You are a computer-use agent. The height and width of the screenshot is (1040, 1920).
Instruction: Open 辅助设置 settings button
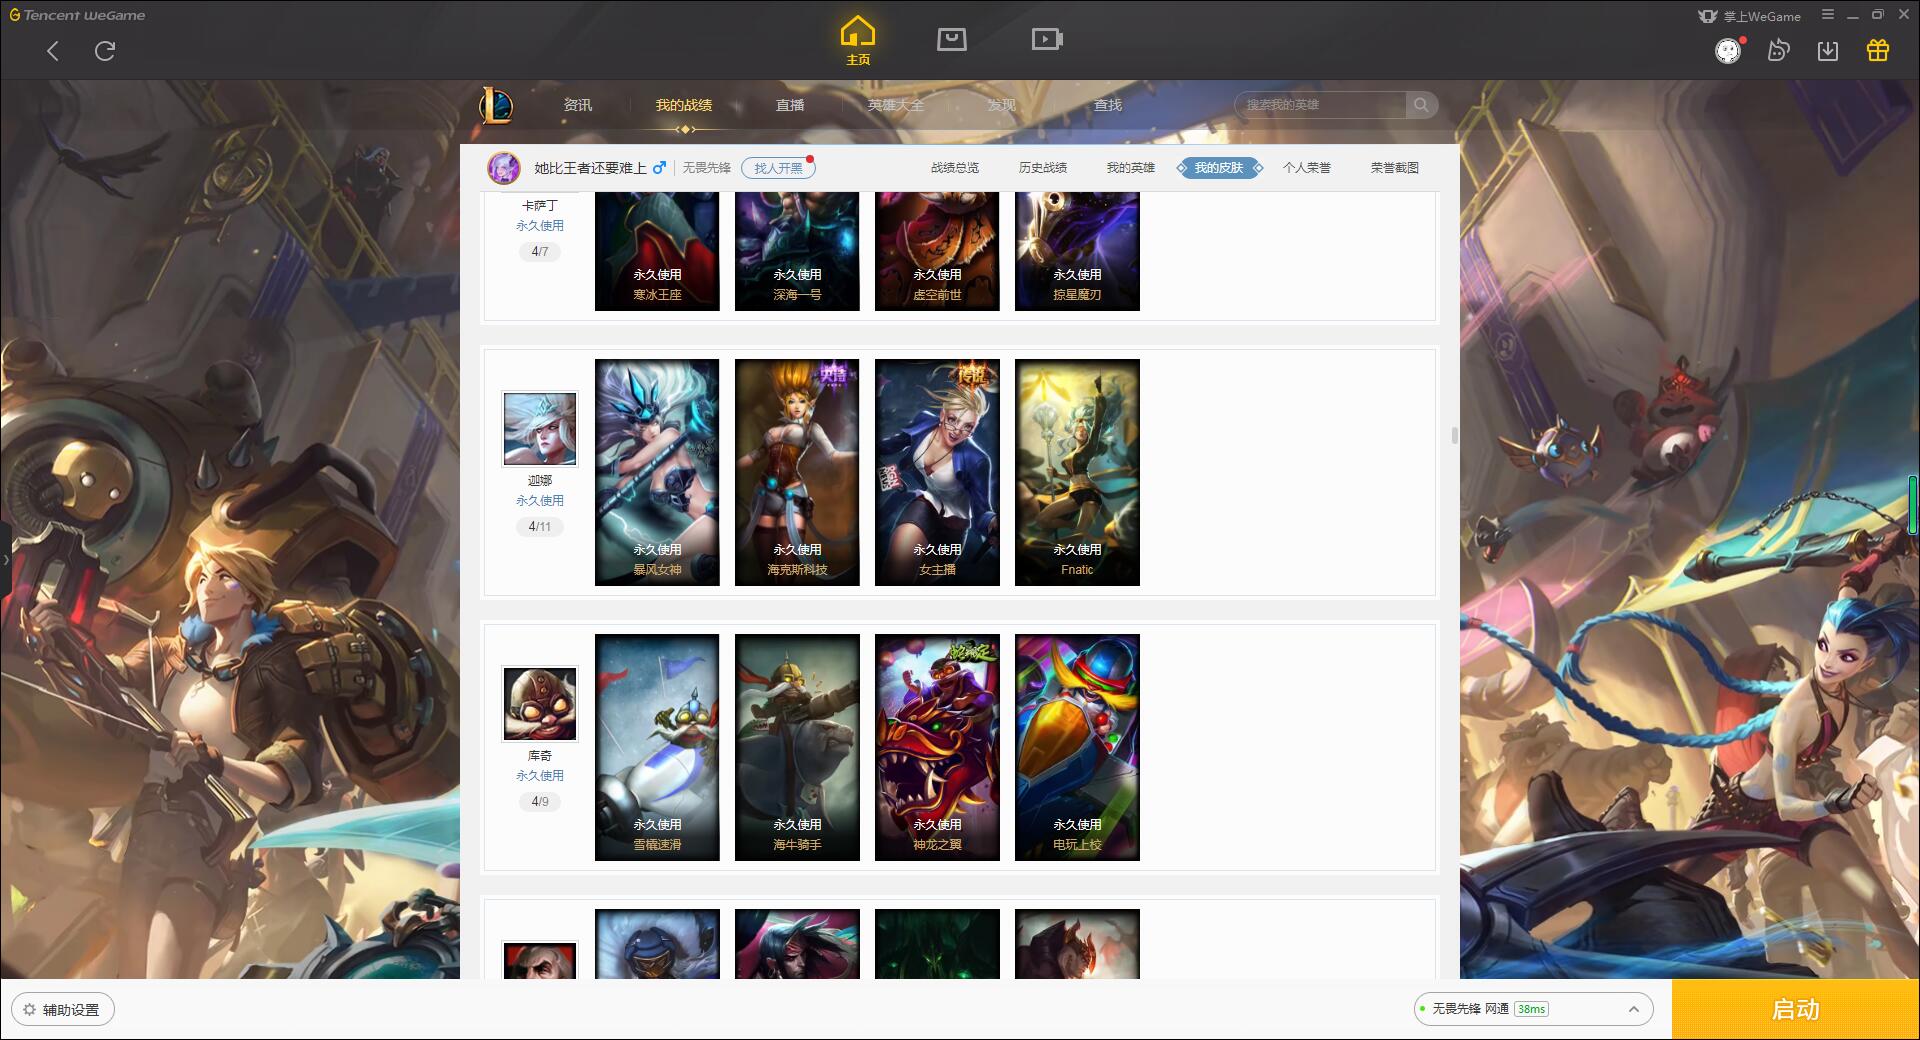[x=63, y=1010]
